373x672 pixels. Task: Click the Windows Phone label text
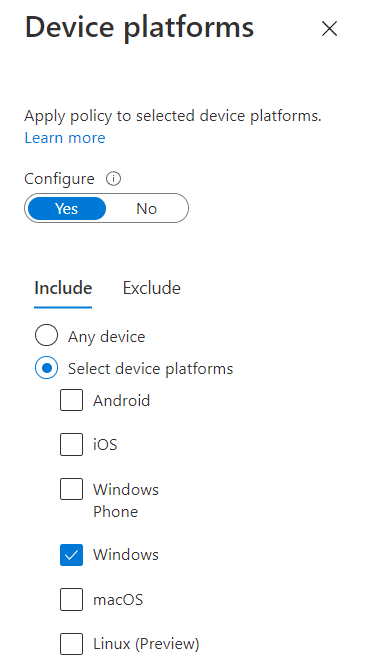(126, 500)
